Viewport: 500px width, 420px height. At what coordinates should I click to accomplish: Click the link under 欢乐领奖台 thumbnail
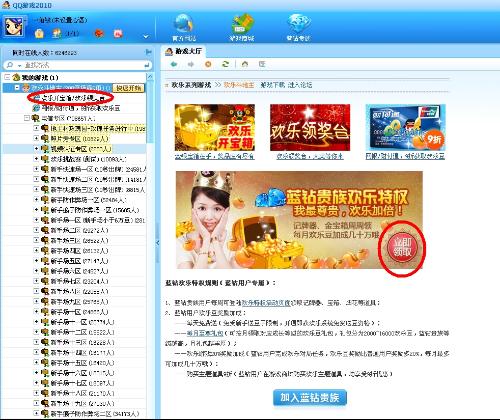pos(310,156)
